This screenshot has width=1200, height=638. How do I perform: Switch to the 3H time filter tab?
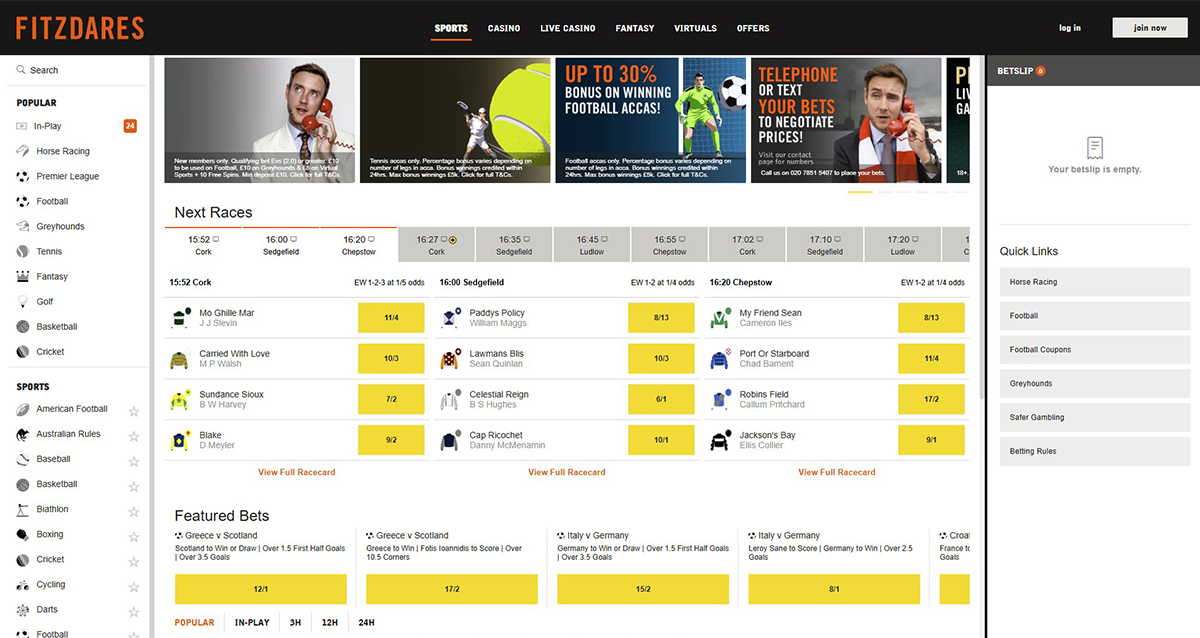pos(295,623)
